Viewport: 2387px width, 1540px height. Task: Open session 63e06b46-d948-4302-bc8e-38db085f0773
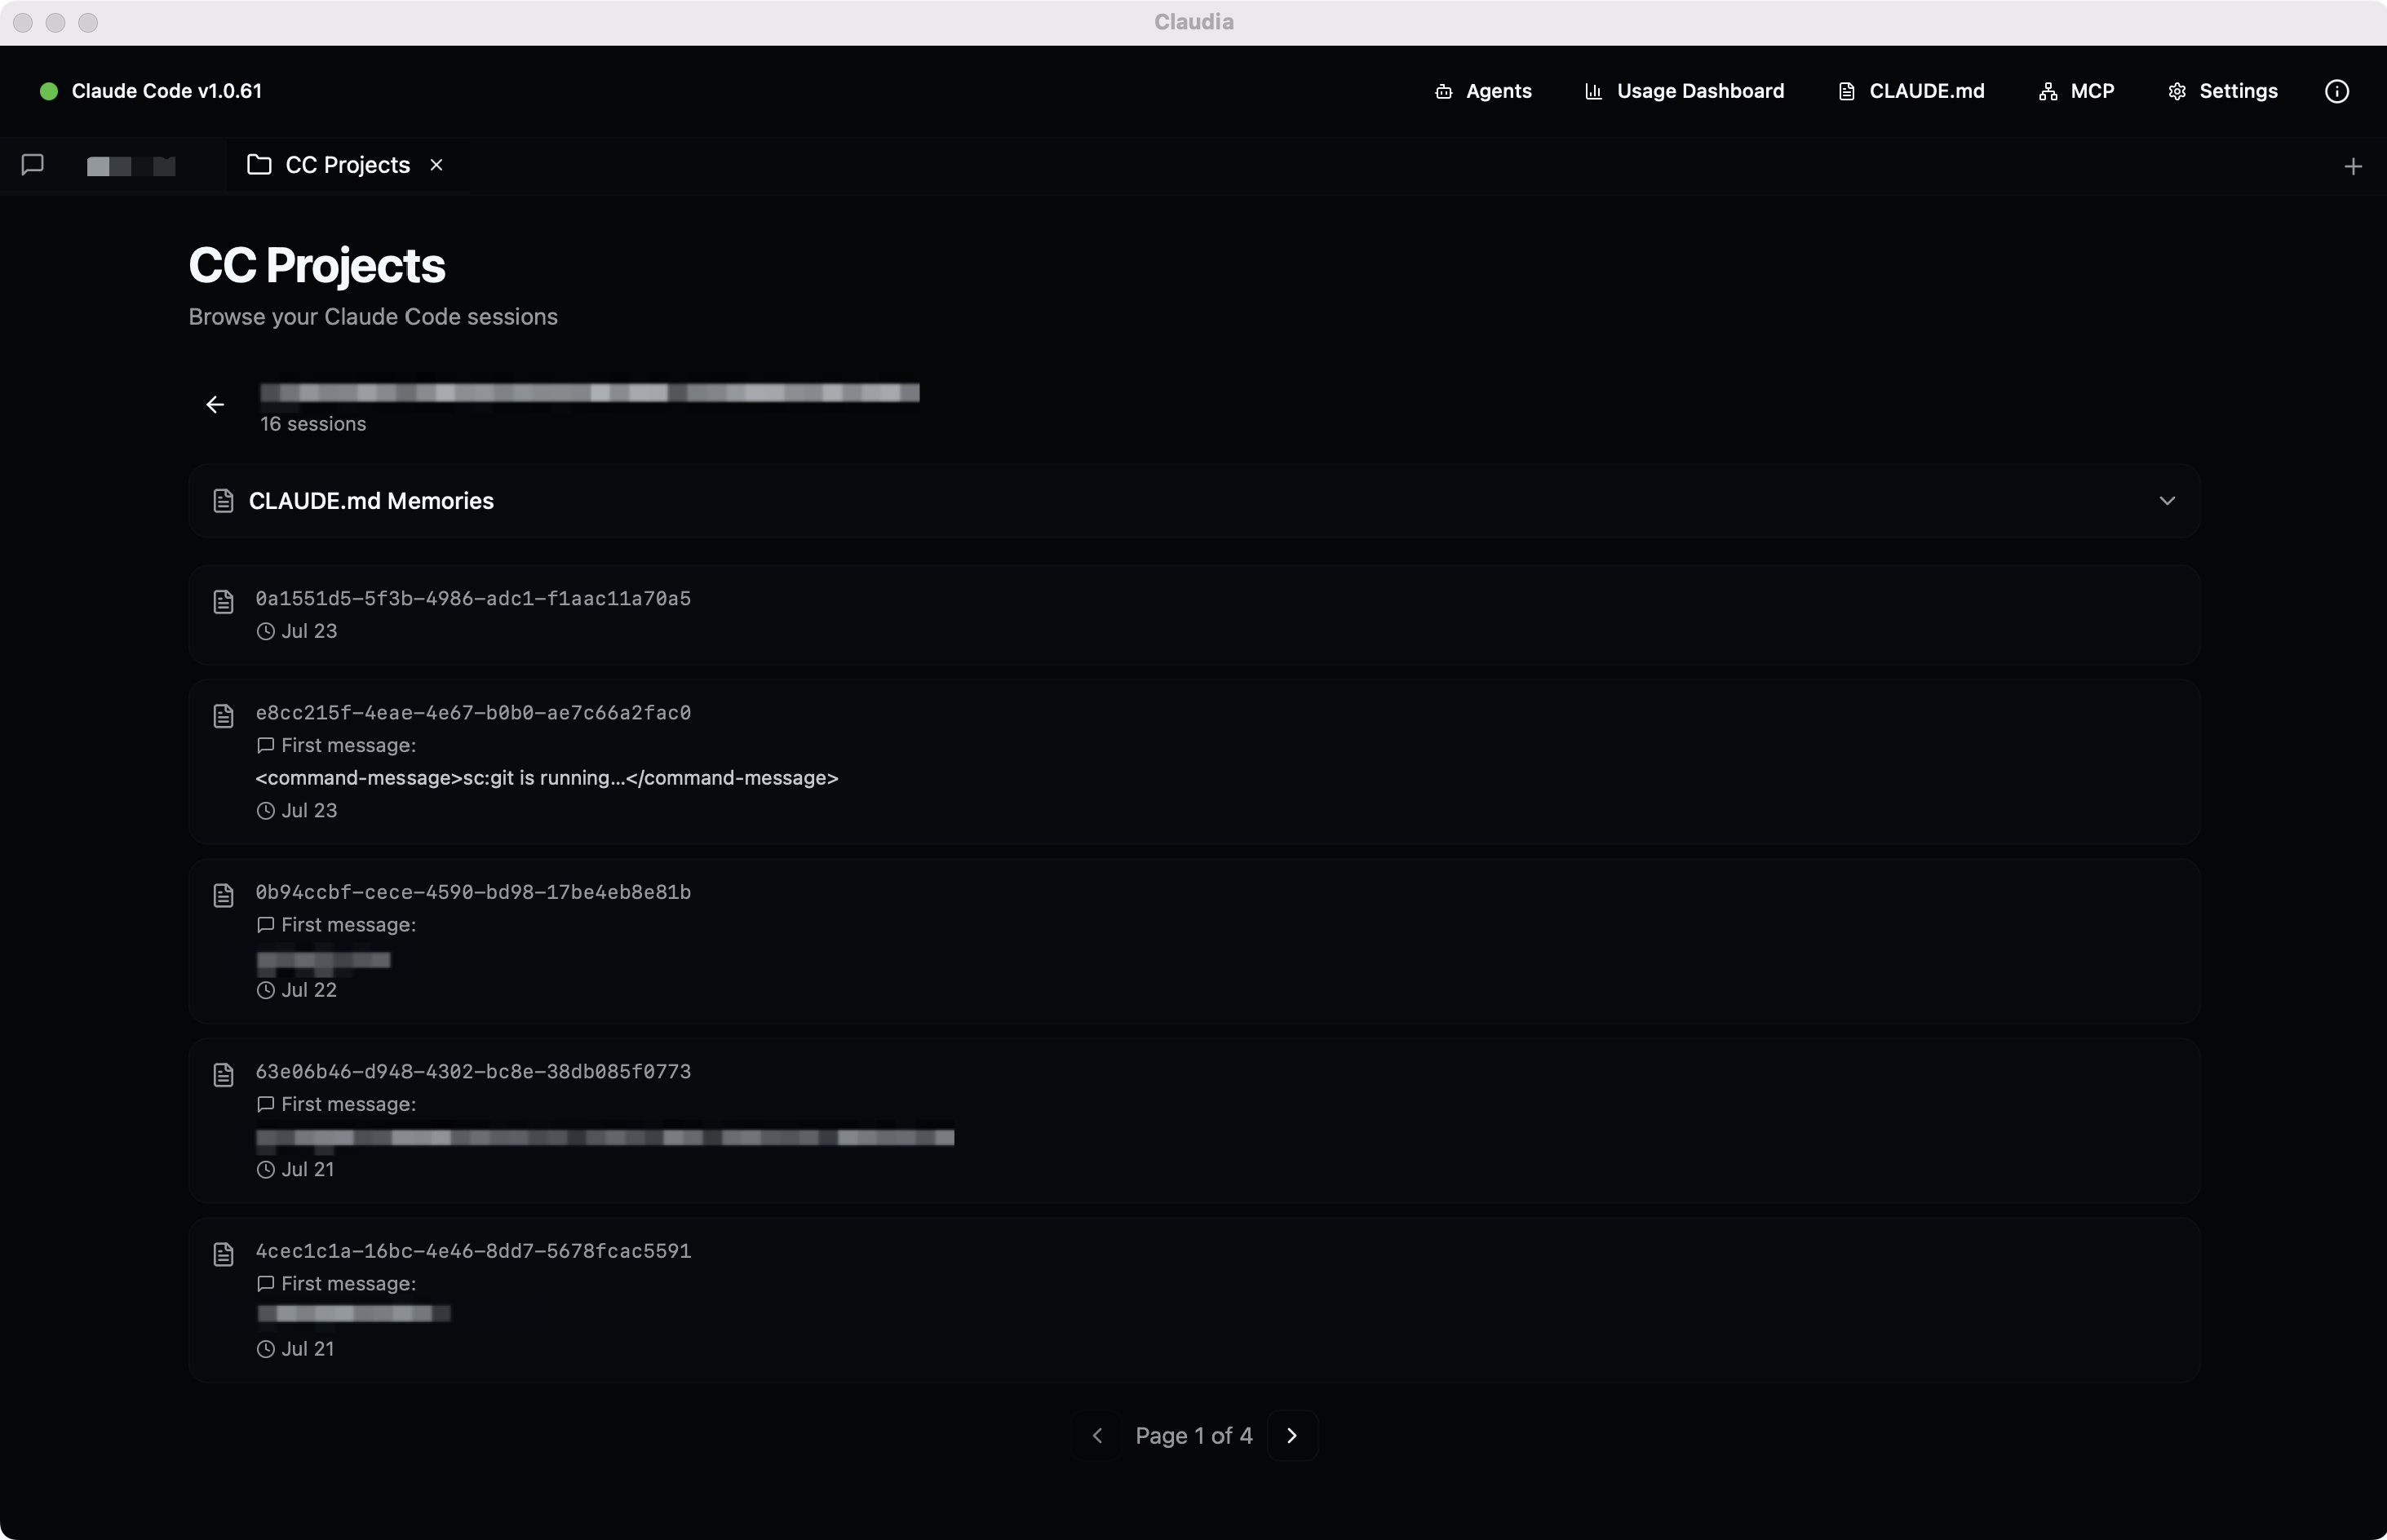pyautogui.click(x=1194, y=1120)
